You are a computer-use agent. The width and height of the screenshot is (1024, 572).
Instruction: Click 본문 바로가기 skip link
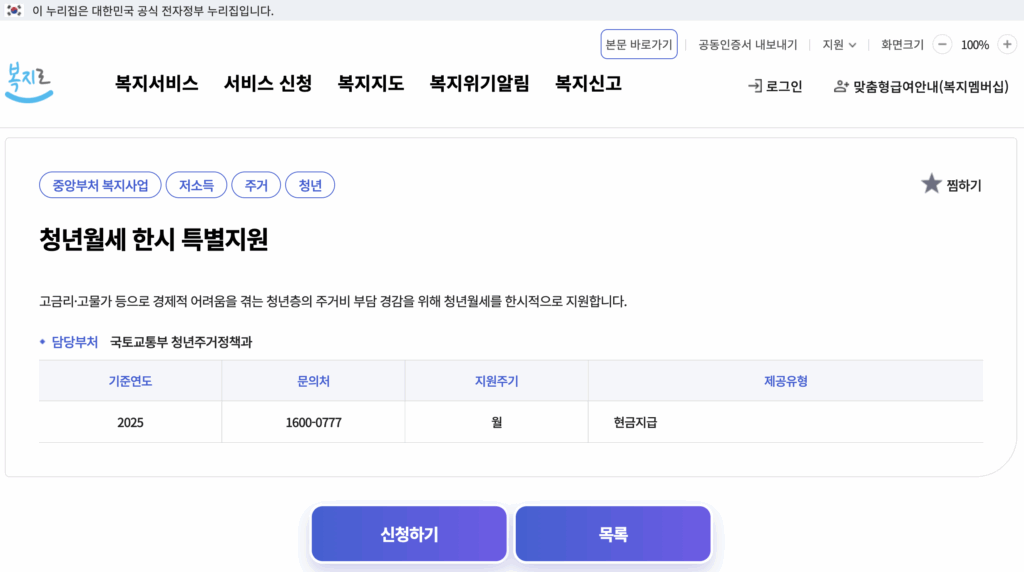pos(639,44)
